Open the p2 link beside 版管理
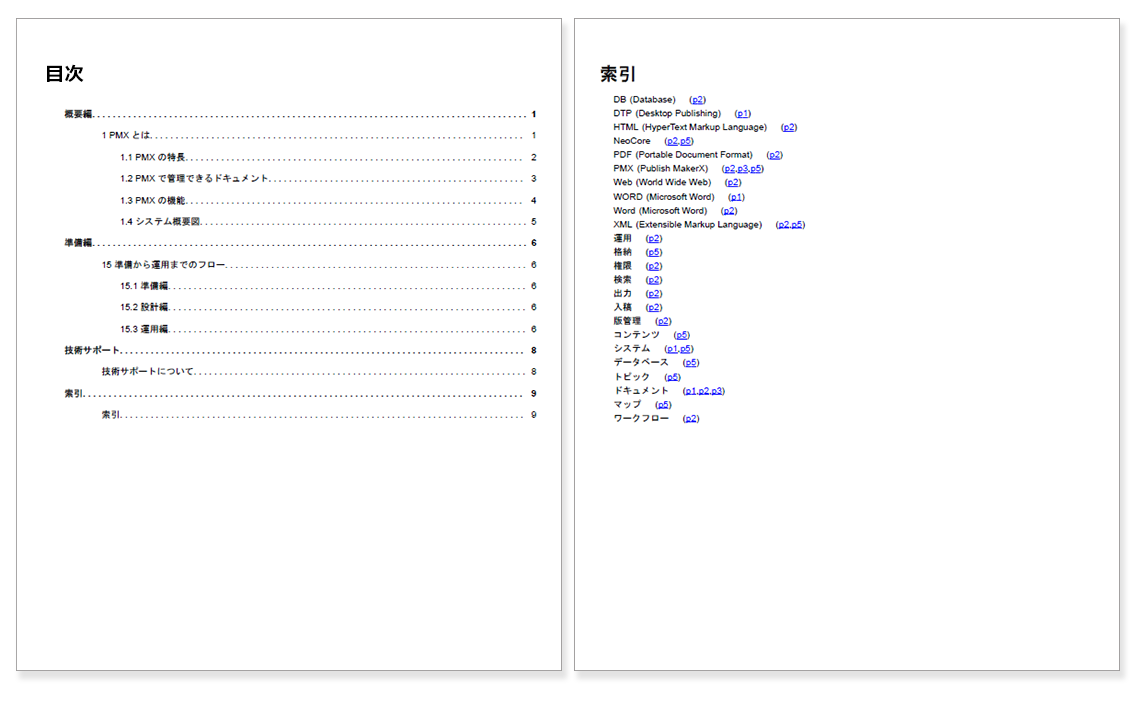This screenshot has width=1140, height=701. (x=663, y=320)
